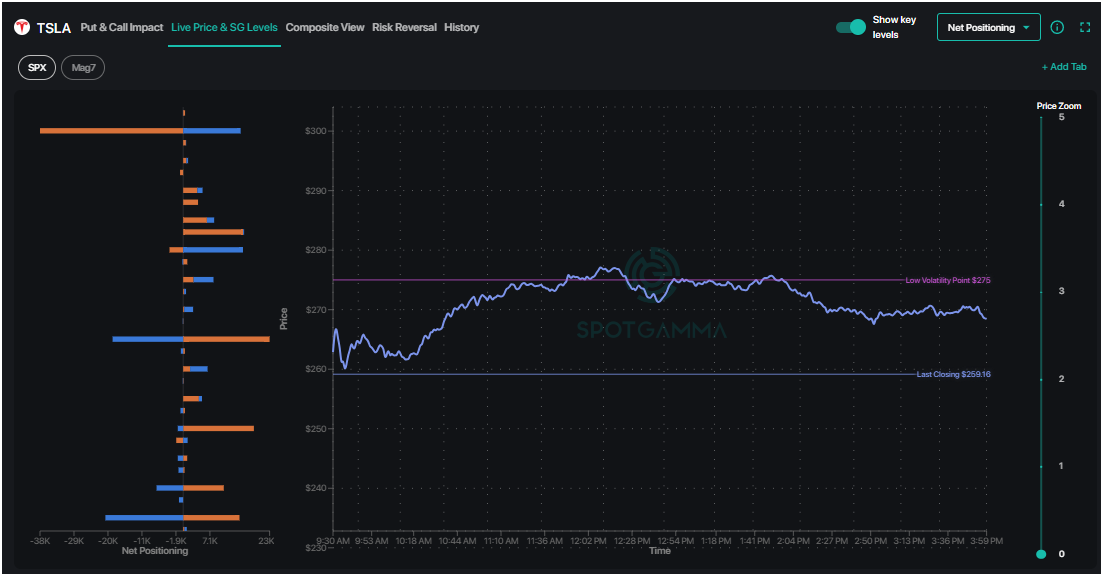Click the + Add Tab link
The width and height of the screenshot is (1103, 576).
click(x=1064, y=67)
